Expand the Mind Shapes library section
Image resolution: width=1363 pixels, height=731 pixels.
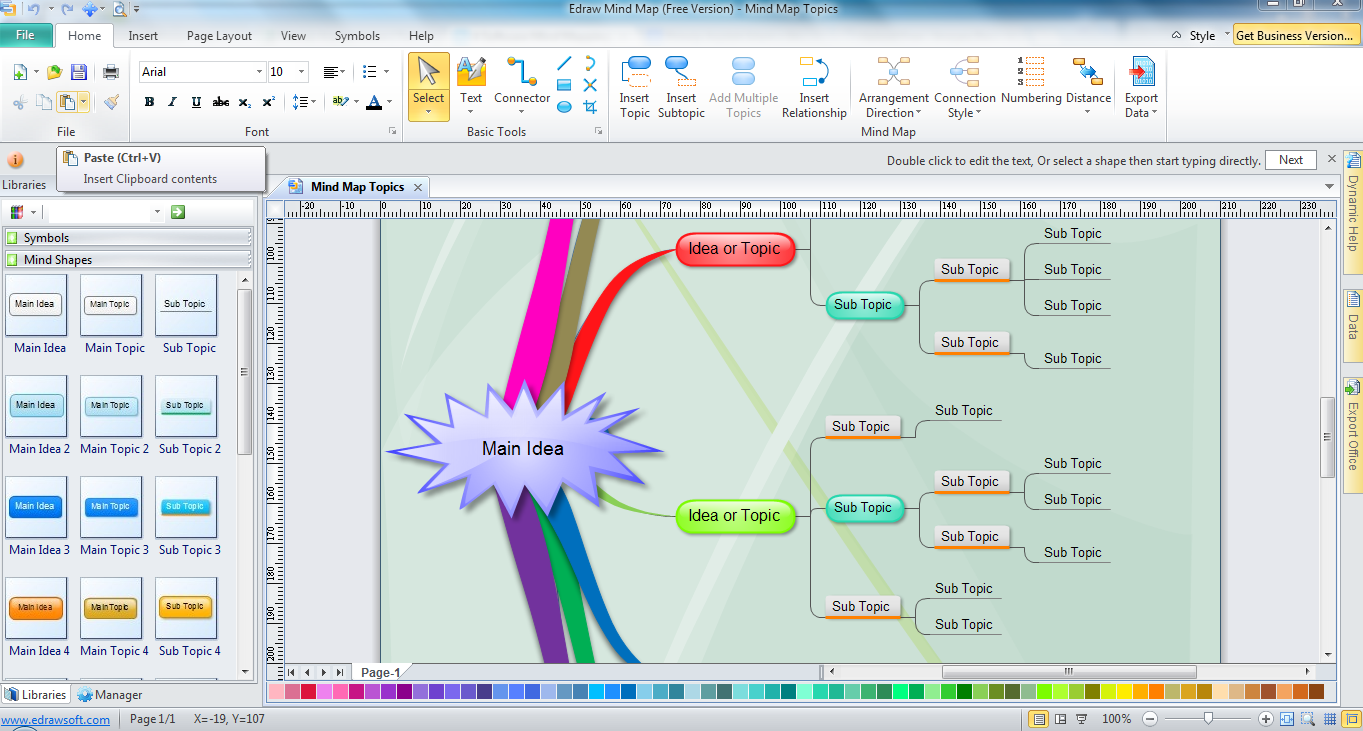click(x=127, y=260)
